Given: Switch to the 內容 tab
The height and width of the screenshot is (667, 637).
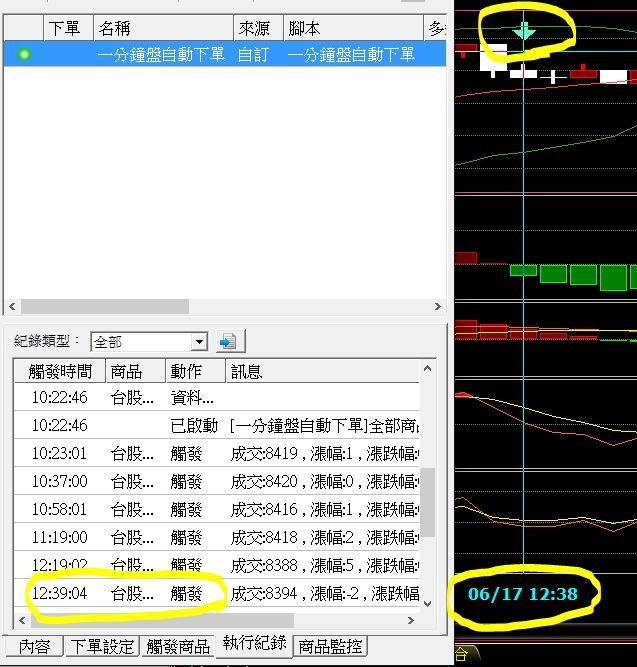Looking at the screenshot, I should 34,646.
